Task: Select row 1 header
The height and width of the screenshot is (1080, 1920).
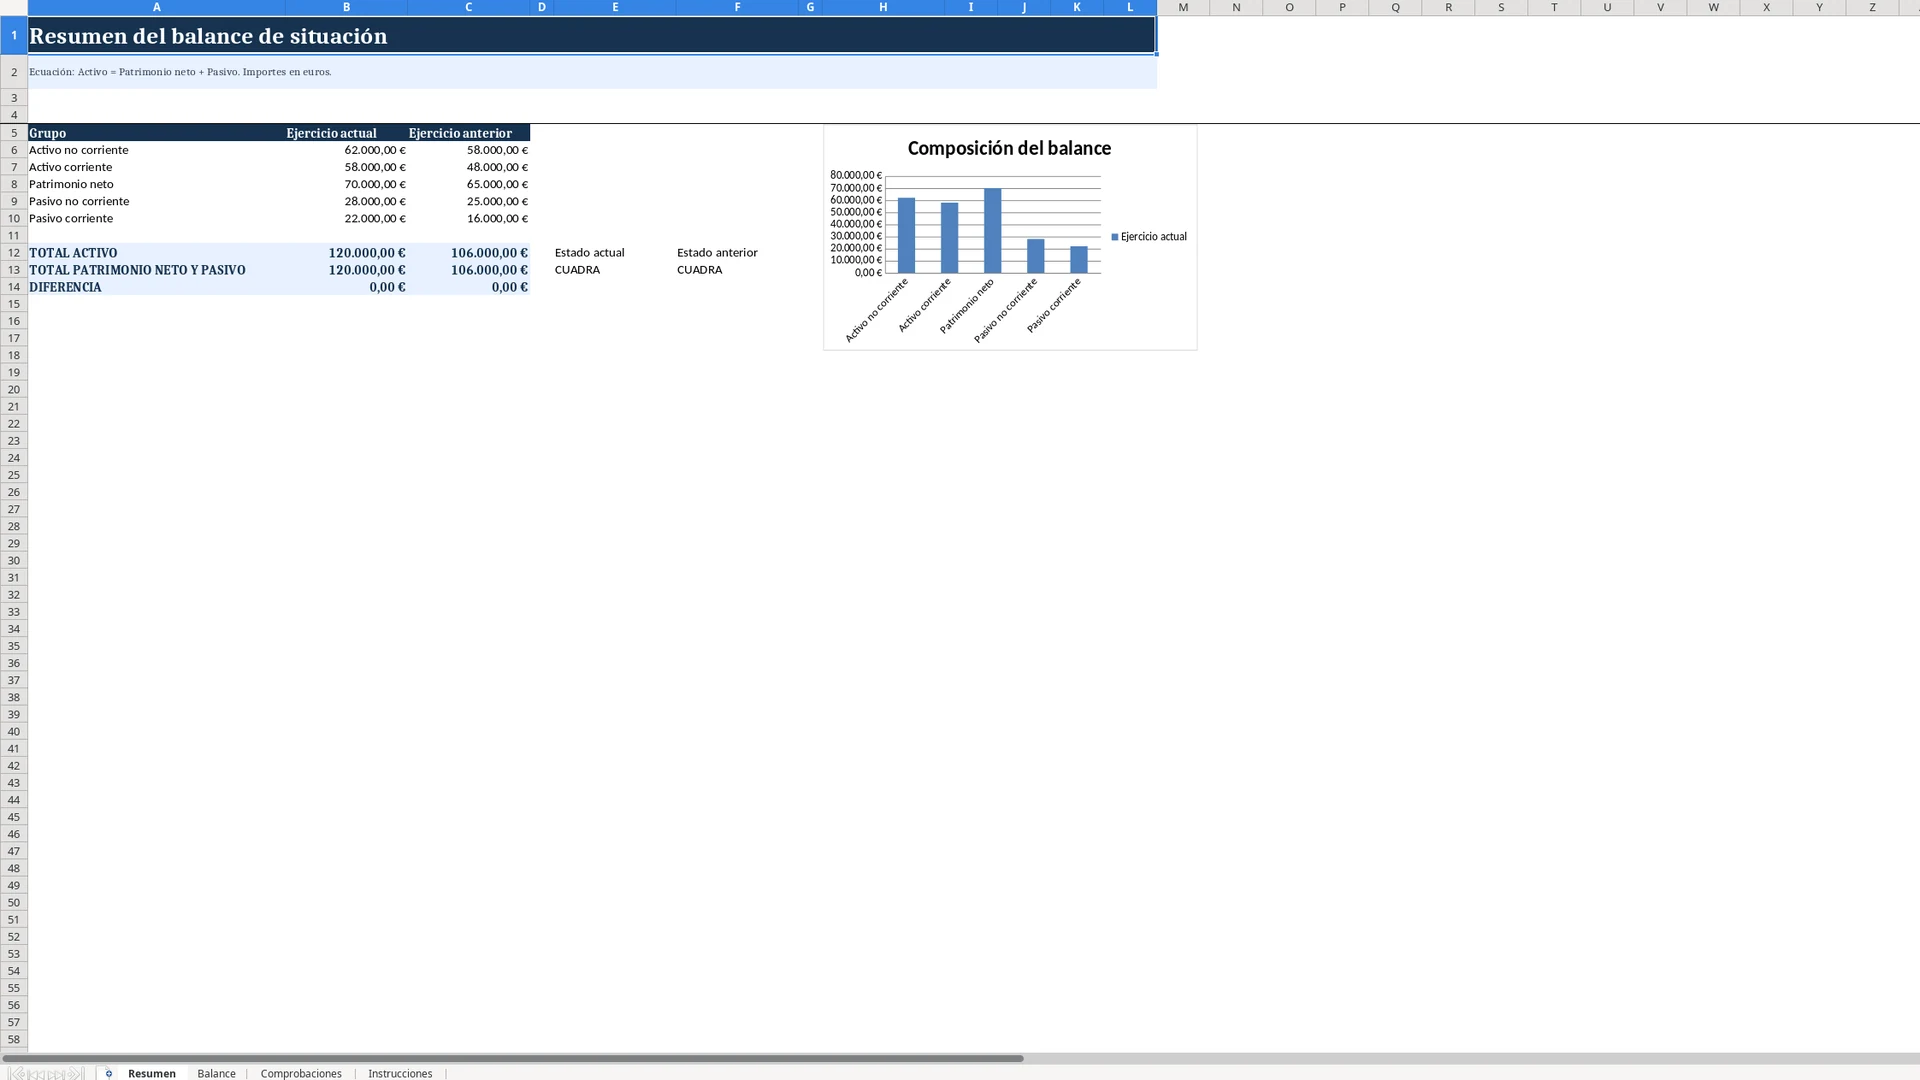Action: tap(14, 35)
